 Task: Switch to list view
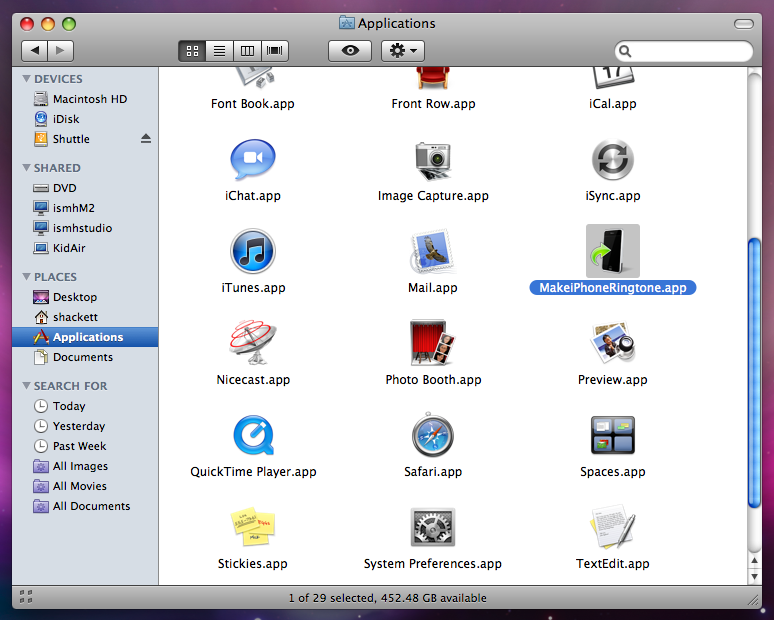(x=220, y=51)
